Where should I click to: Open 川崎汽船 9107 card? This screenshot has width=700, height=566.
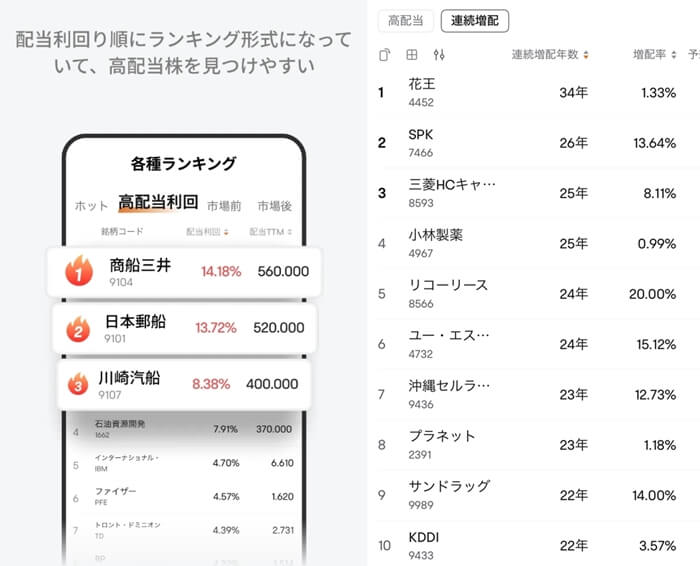(x=183, y=385)
